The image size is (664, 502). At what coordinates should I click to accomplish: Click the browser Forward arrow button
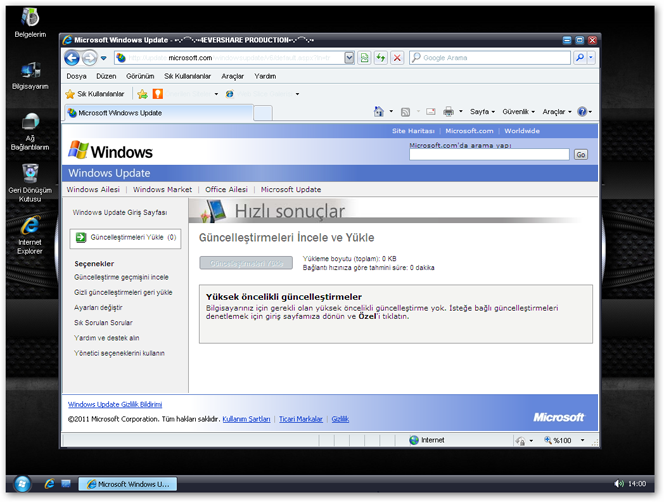tap(89, 58)
